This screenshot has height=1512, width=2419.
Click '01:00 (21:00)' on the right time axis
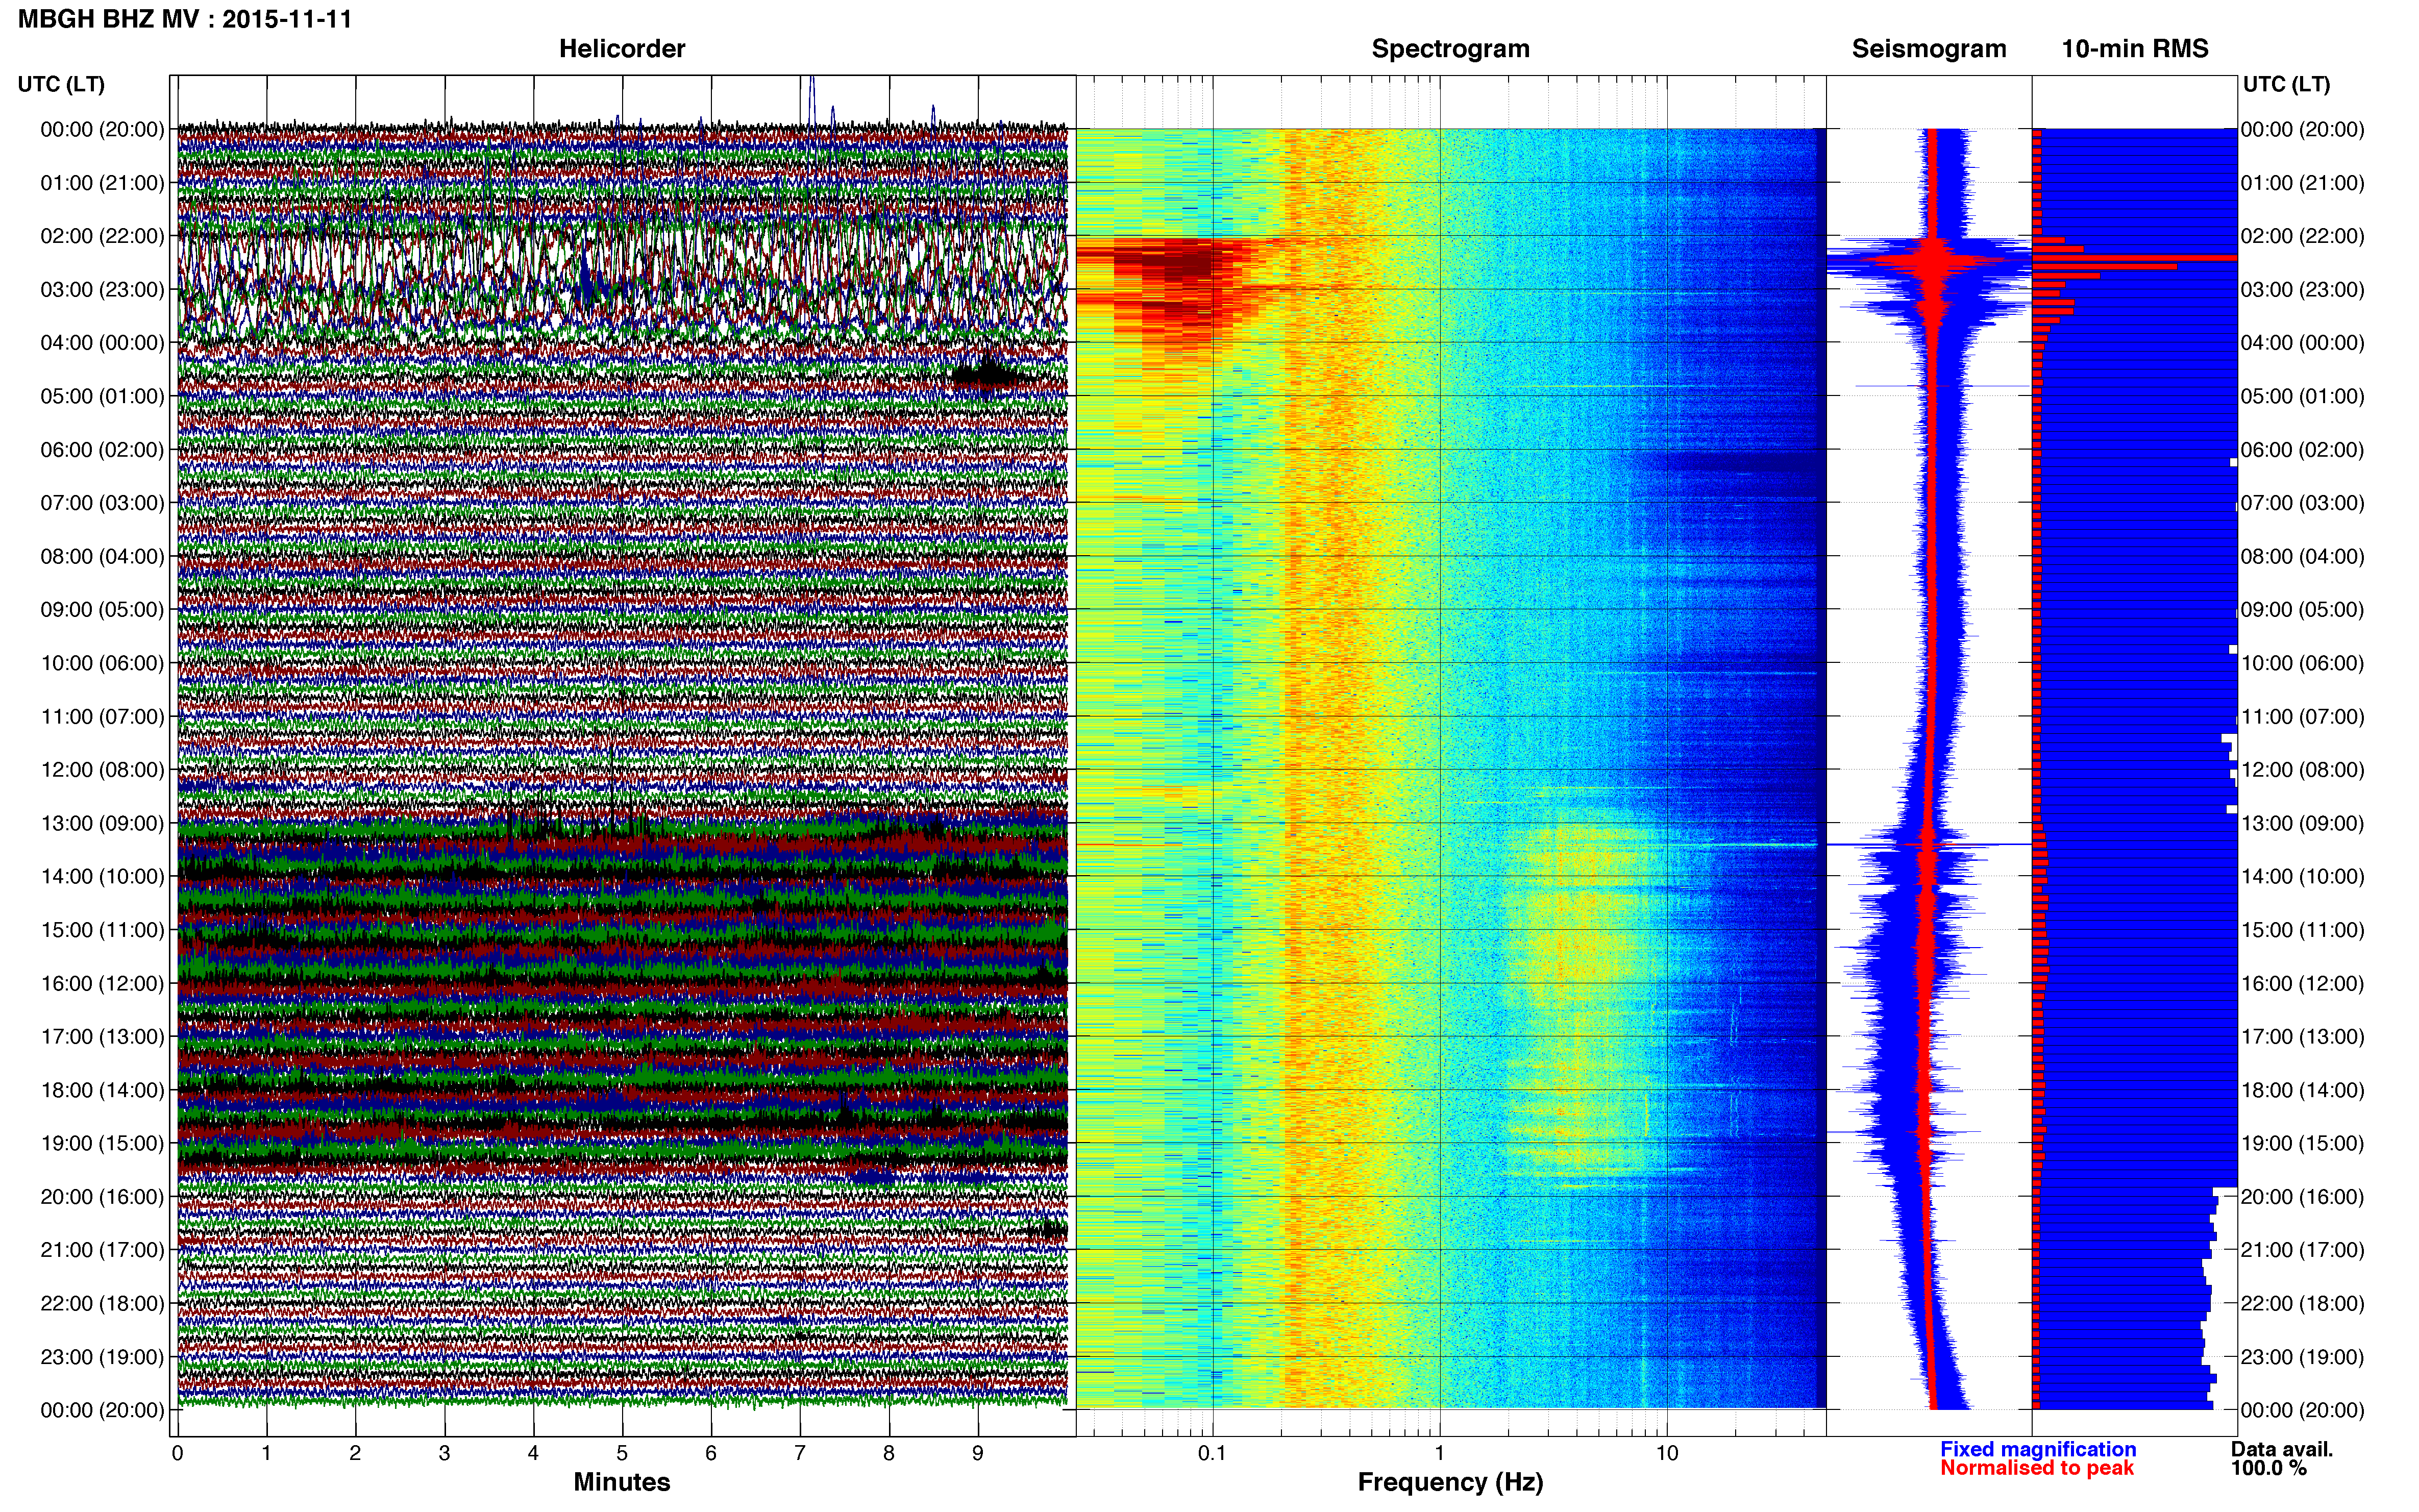[2302, 183]
